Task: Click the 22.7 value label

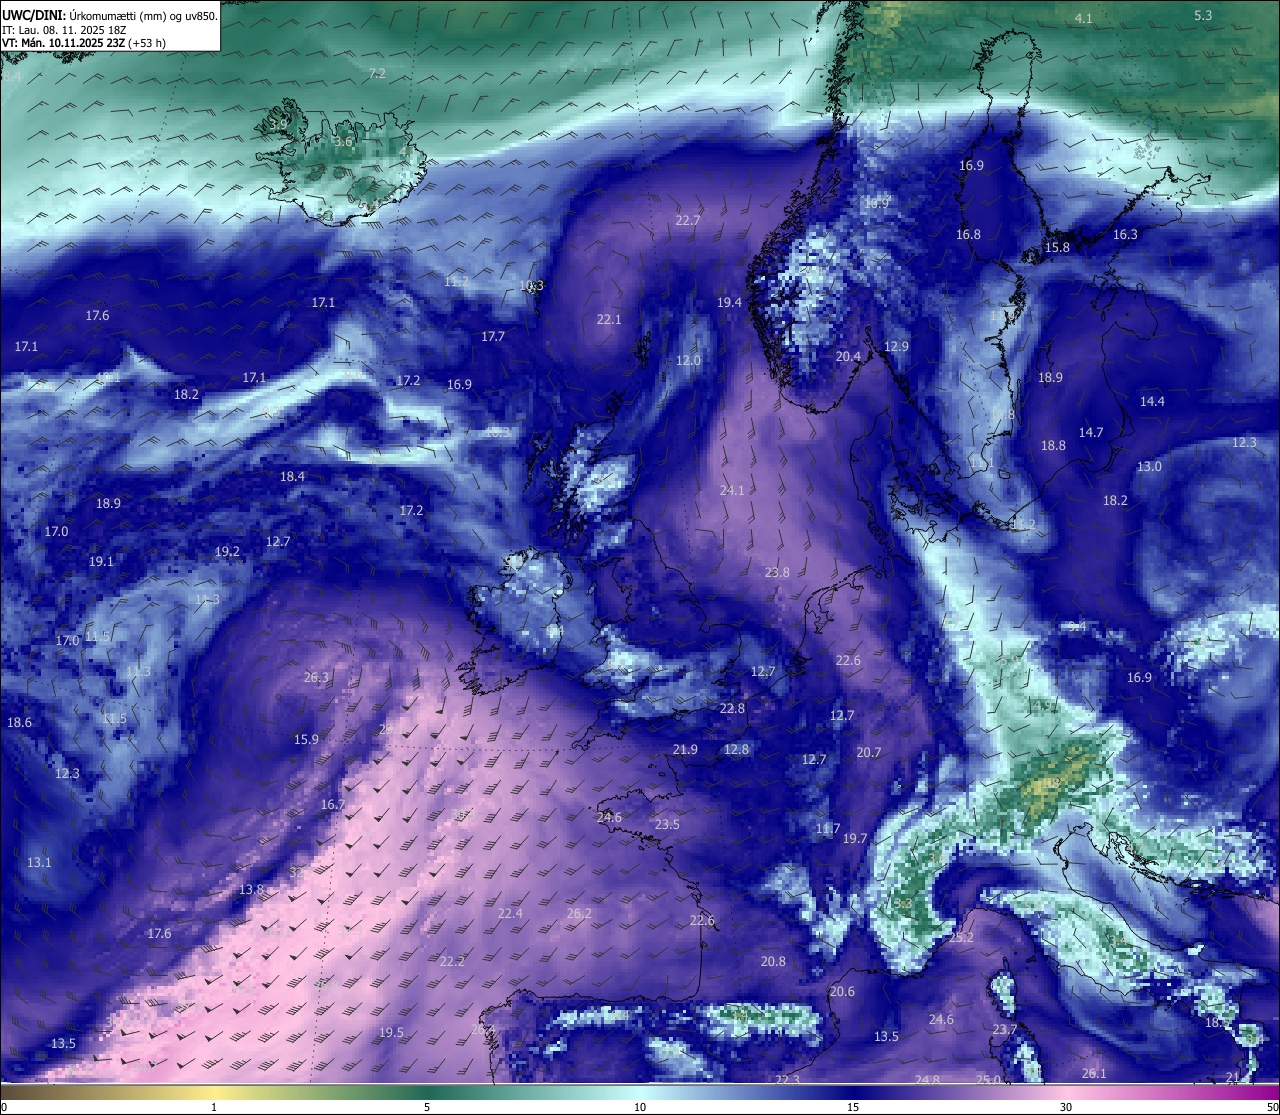Action: (688, 220)
